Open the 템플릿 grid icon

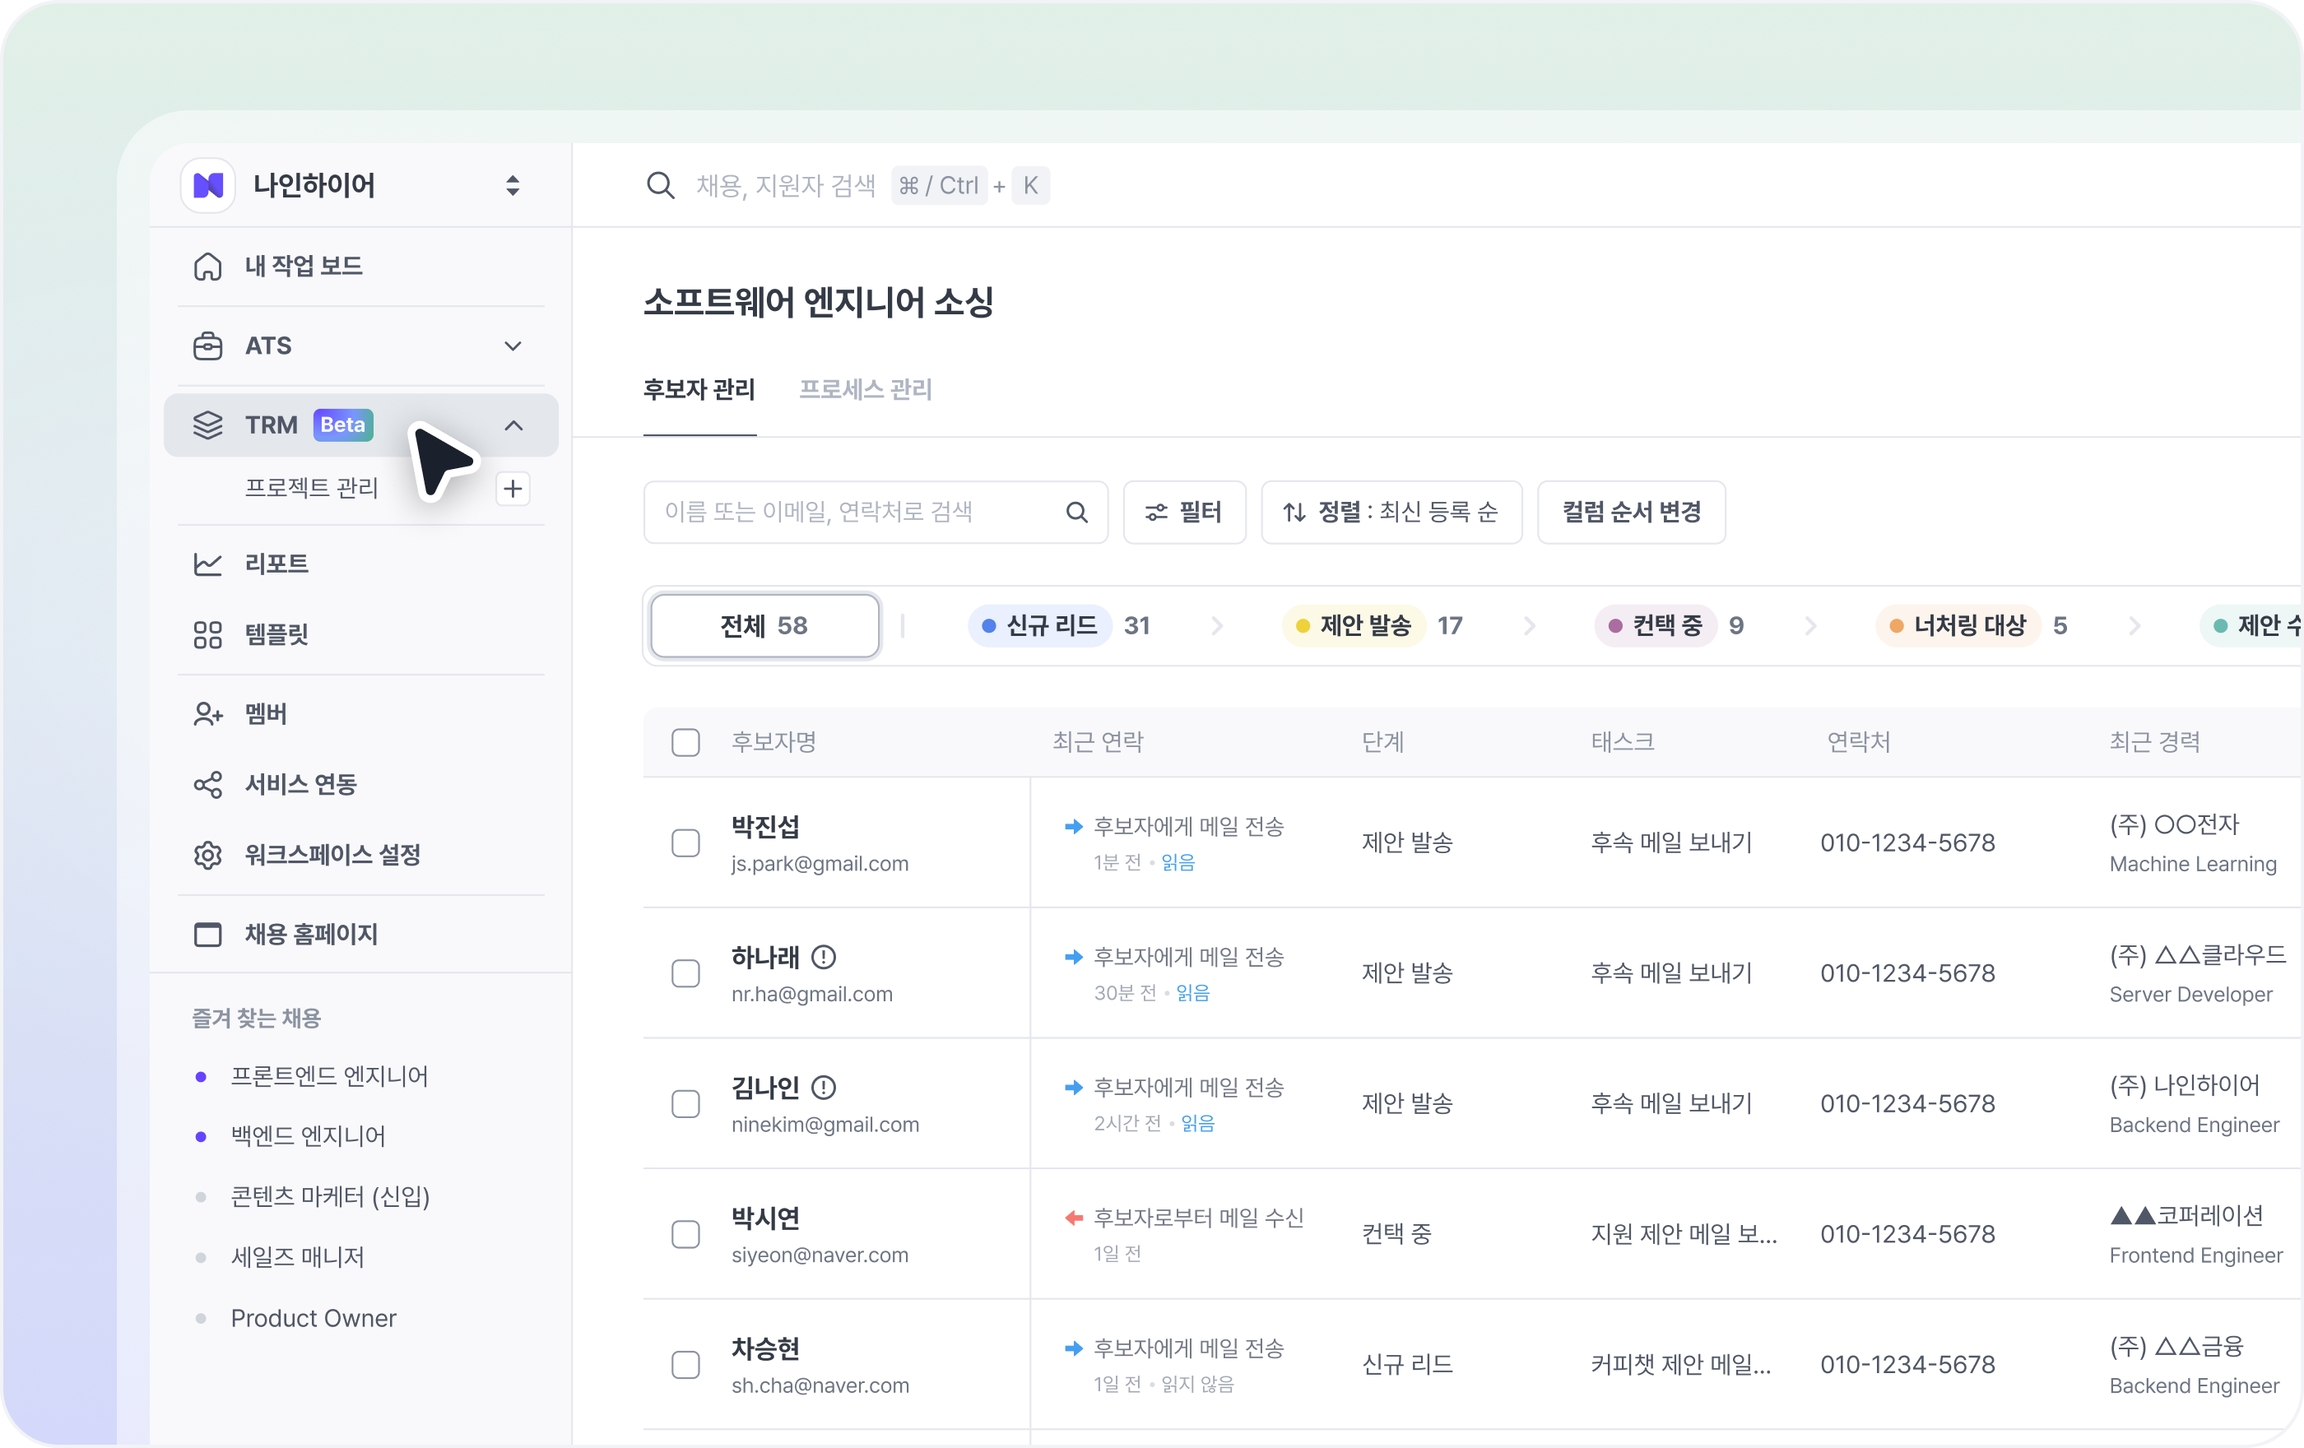click(207, 635)
